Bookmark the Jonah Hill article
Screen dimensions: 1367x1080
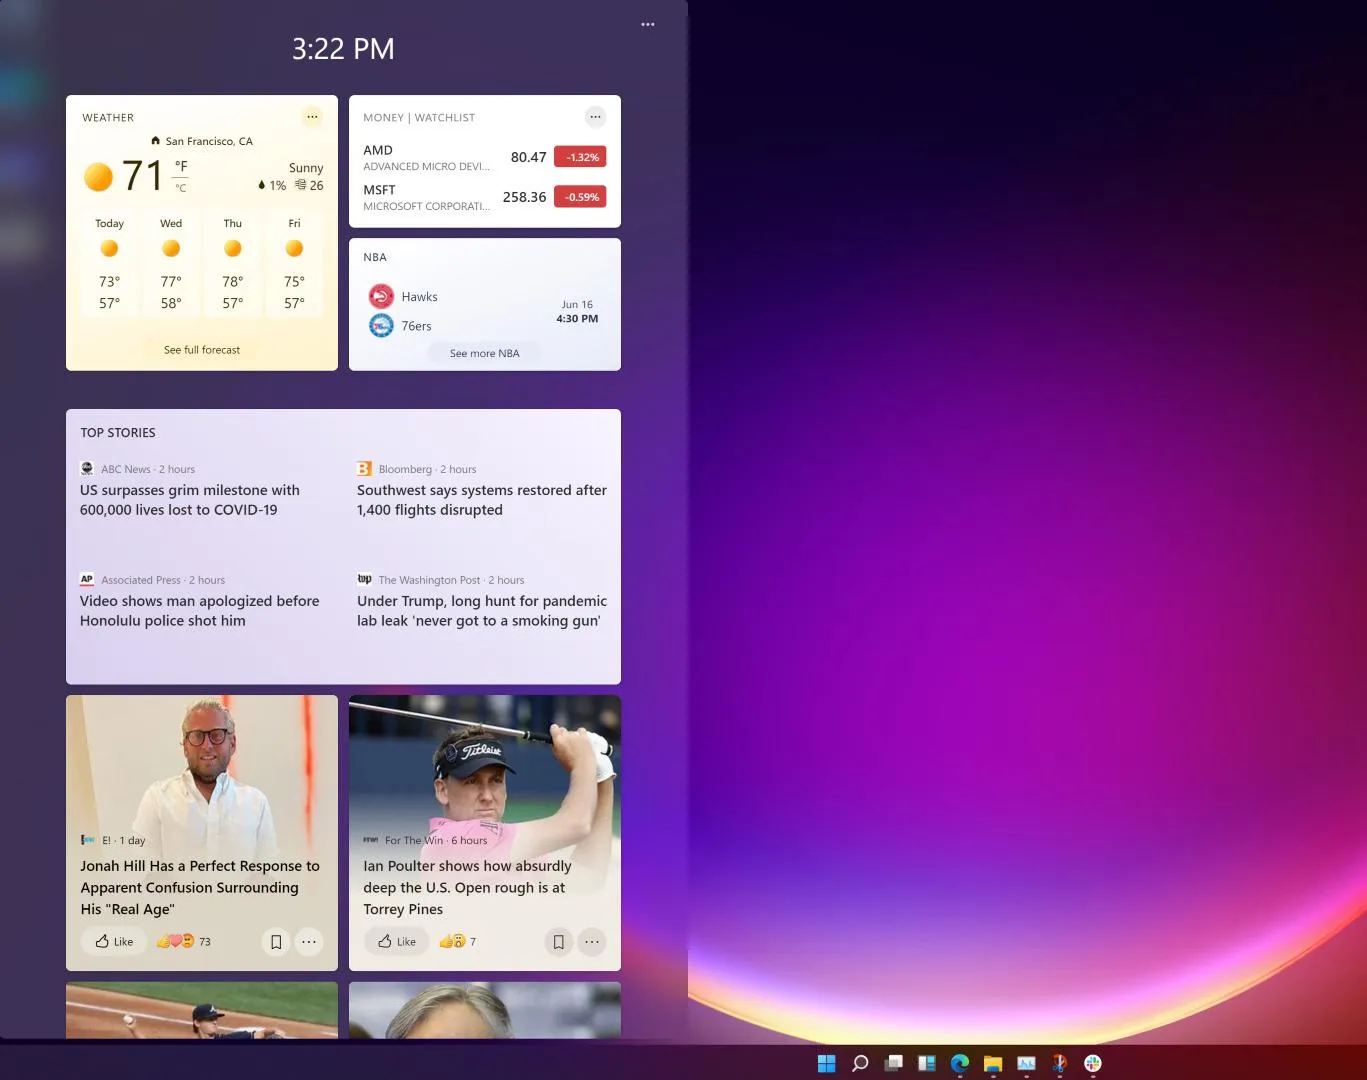click(x=276, y=941)
